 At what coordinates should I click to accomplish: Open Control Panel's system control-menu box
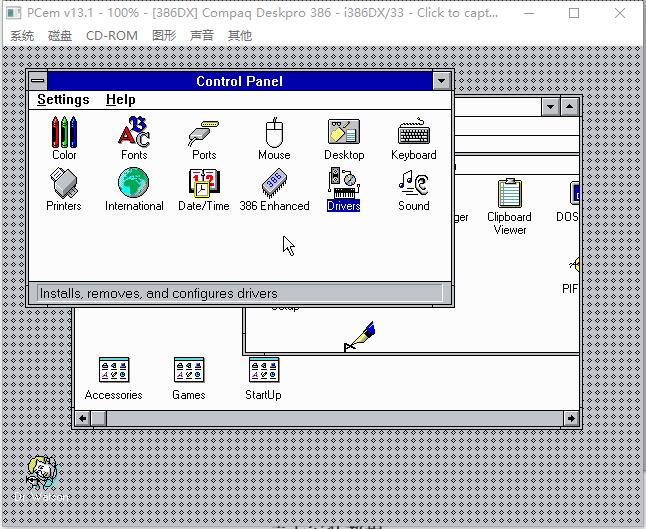38,81
